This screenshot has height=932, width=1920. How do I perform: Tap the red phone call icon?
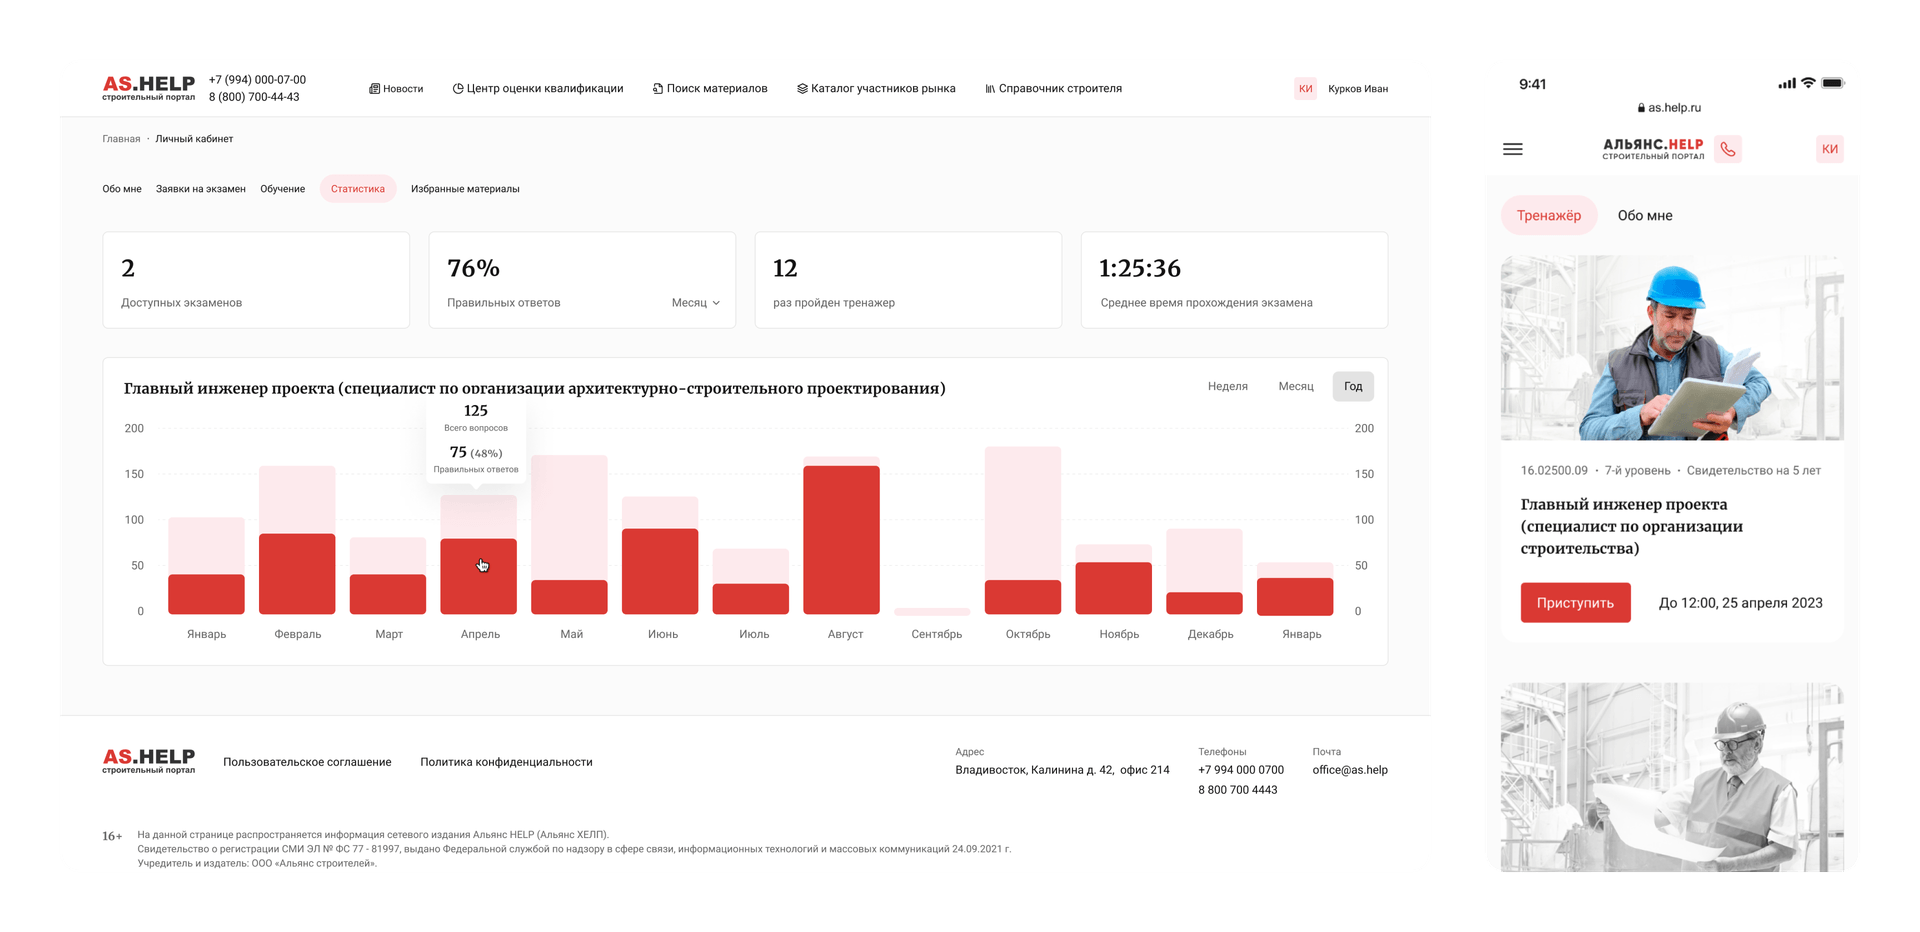click(1727, 149)
